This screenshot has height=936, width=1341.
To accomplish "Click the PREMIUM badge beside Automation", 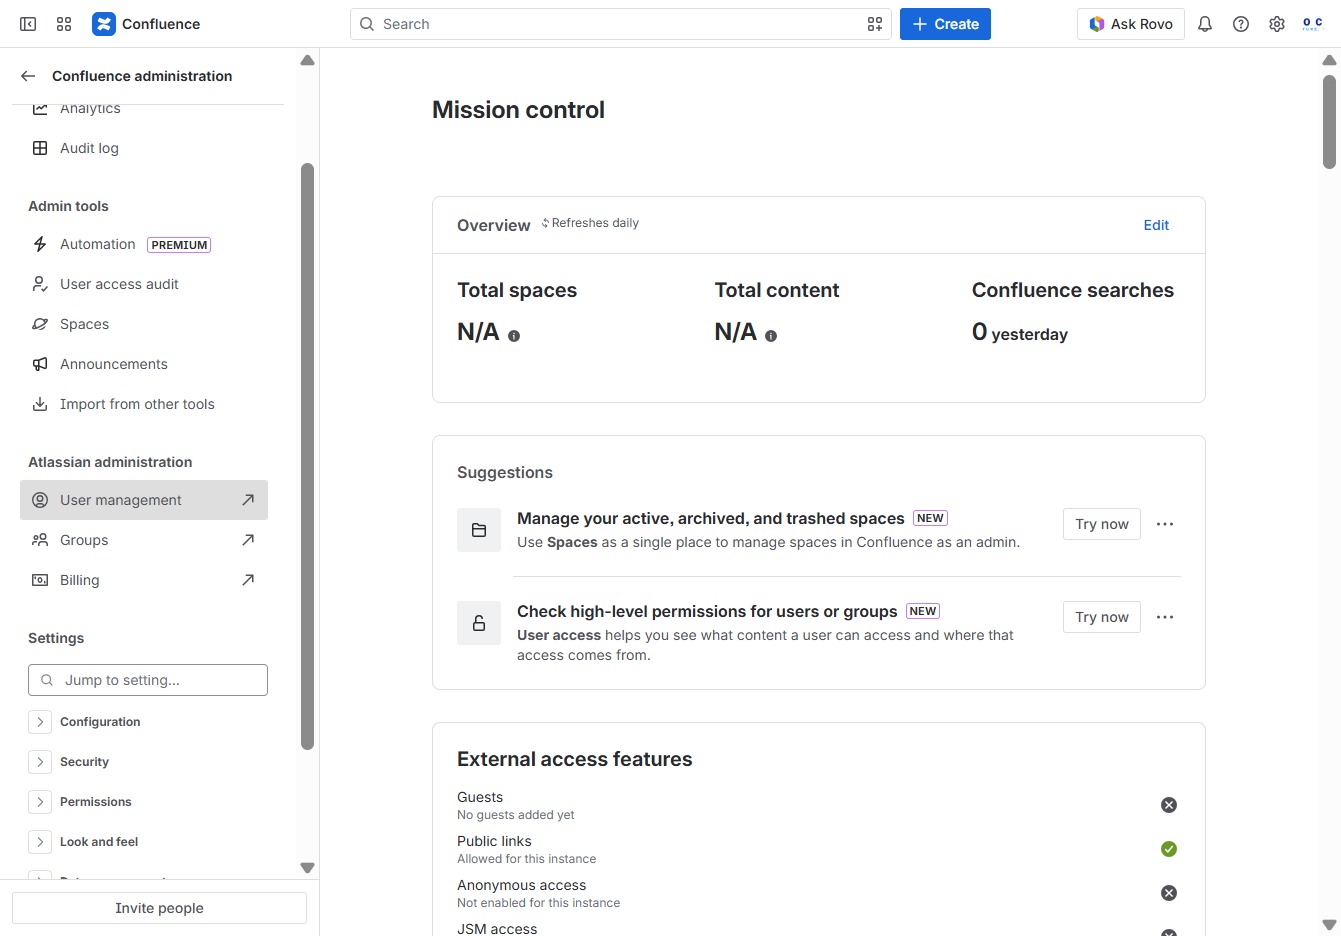I will pyautogui.click(x=179, y=245).
